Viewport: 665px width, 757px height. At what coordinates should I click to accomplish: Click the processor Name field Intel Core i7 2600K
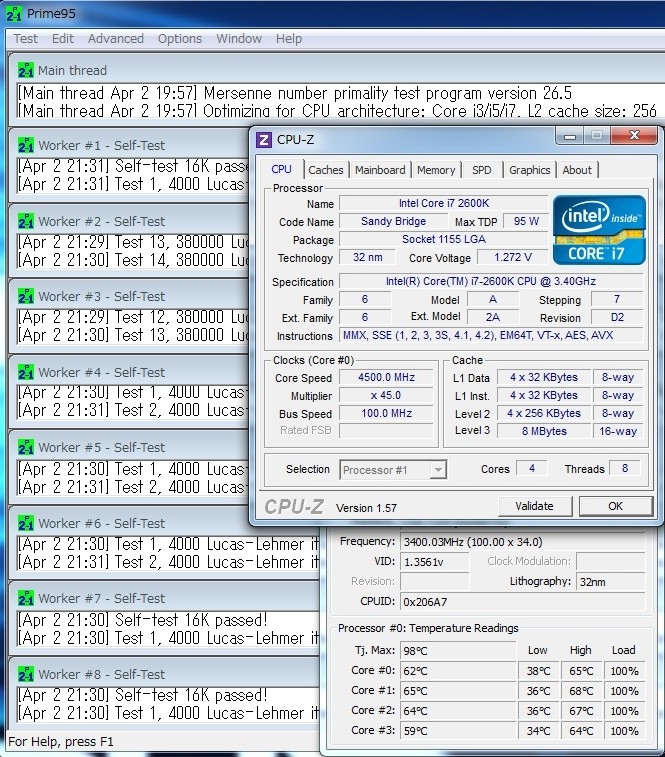(443, 203)
